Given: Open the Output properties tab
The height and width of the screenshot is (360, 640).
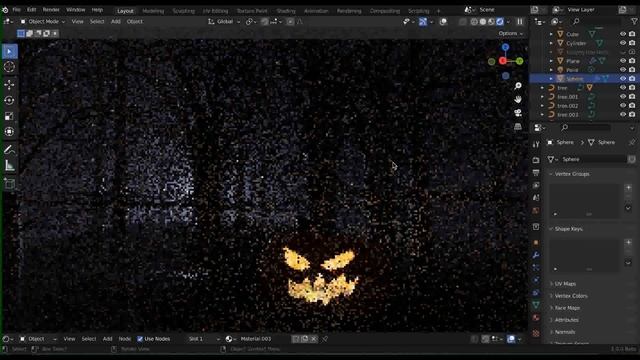Looking at the screenshot, I should pyautogui.click(x=536, y=173).
